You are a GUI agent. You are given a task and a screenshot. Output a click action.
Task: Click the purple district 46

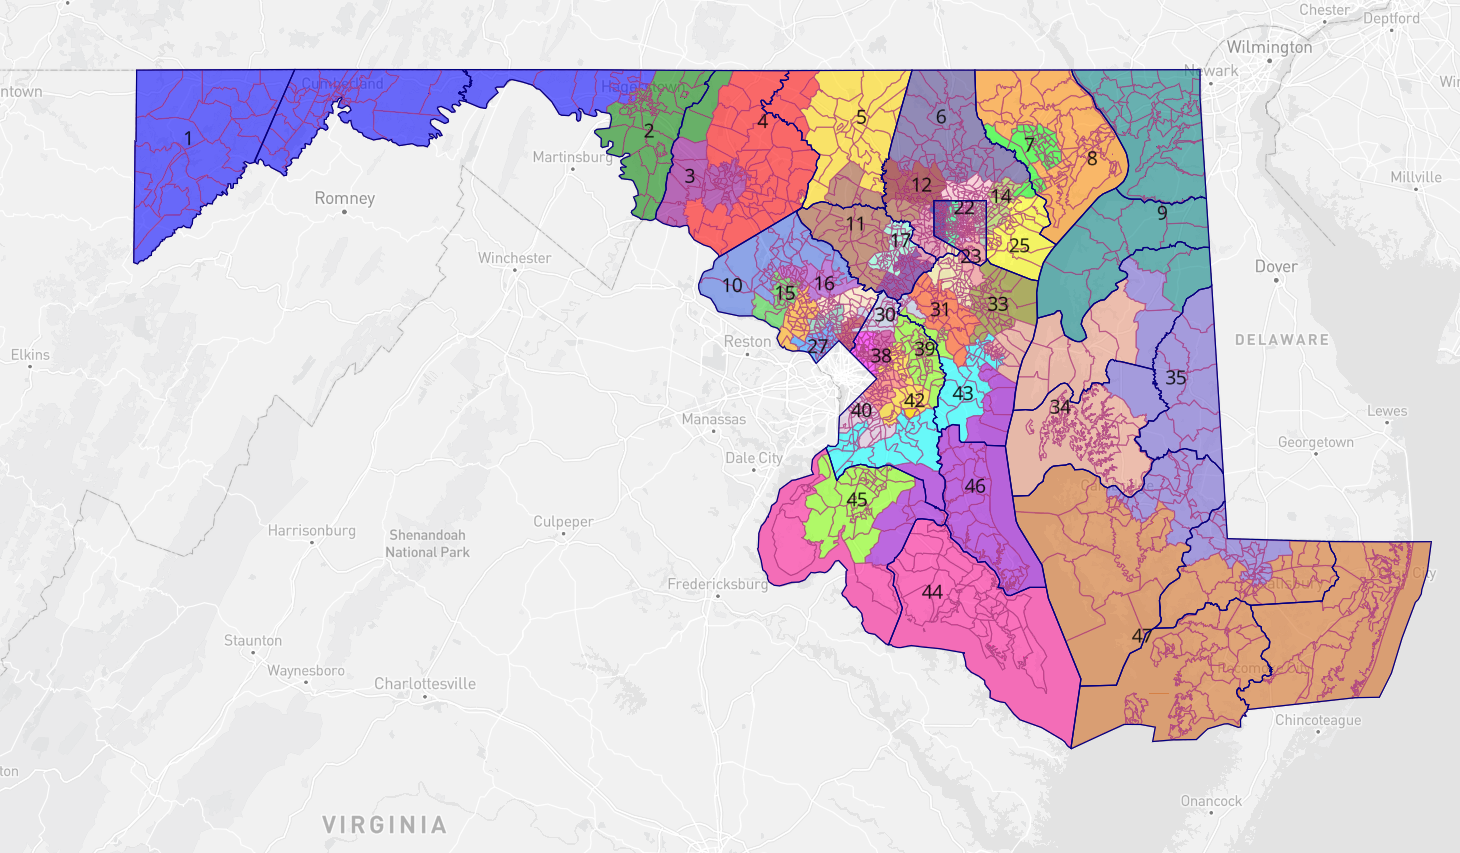coord(975,485)
